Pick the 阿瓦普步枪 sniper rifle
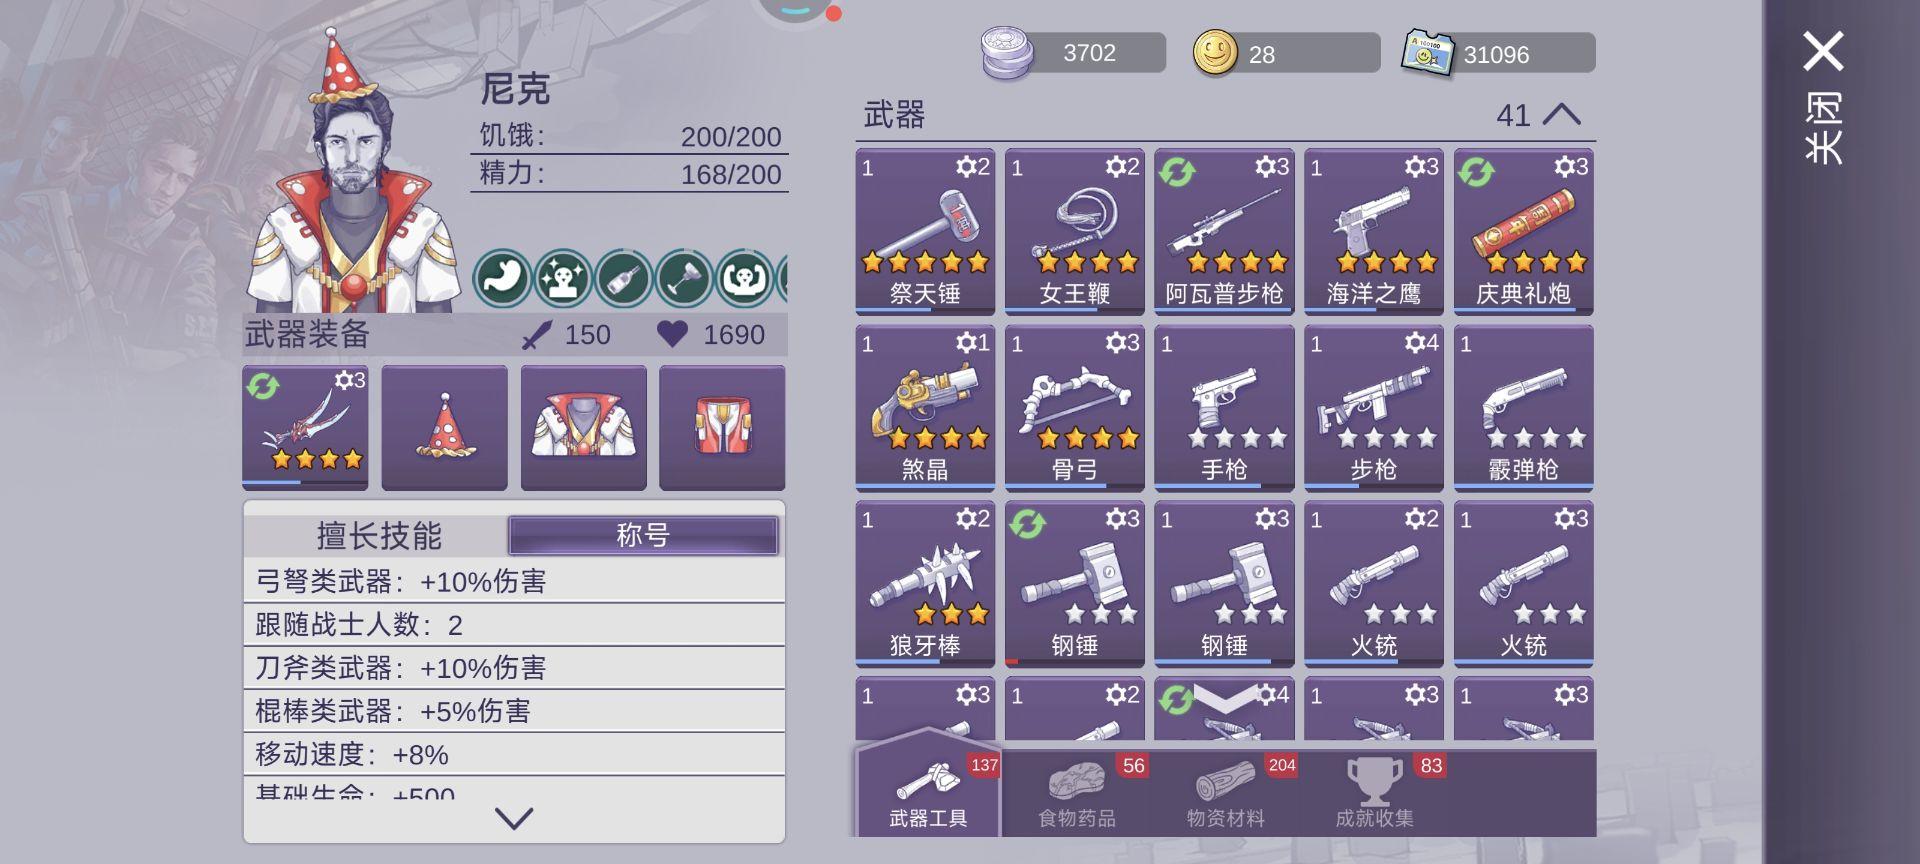 (x=1224, y=231)
